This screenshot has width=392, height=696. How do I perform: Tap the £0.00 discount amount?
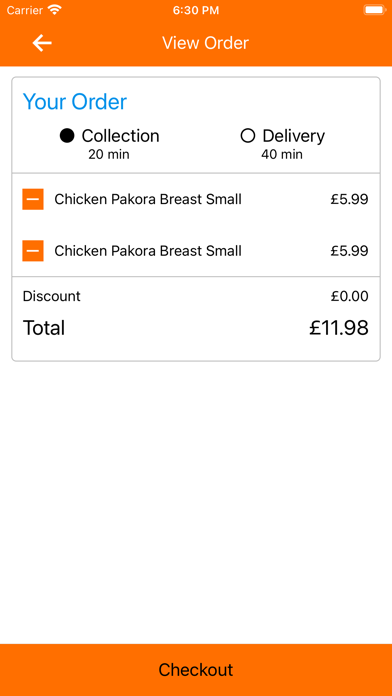pyautogui.click(x=349, y=296)
